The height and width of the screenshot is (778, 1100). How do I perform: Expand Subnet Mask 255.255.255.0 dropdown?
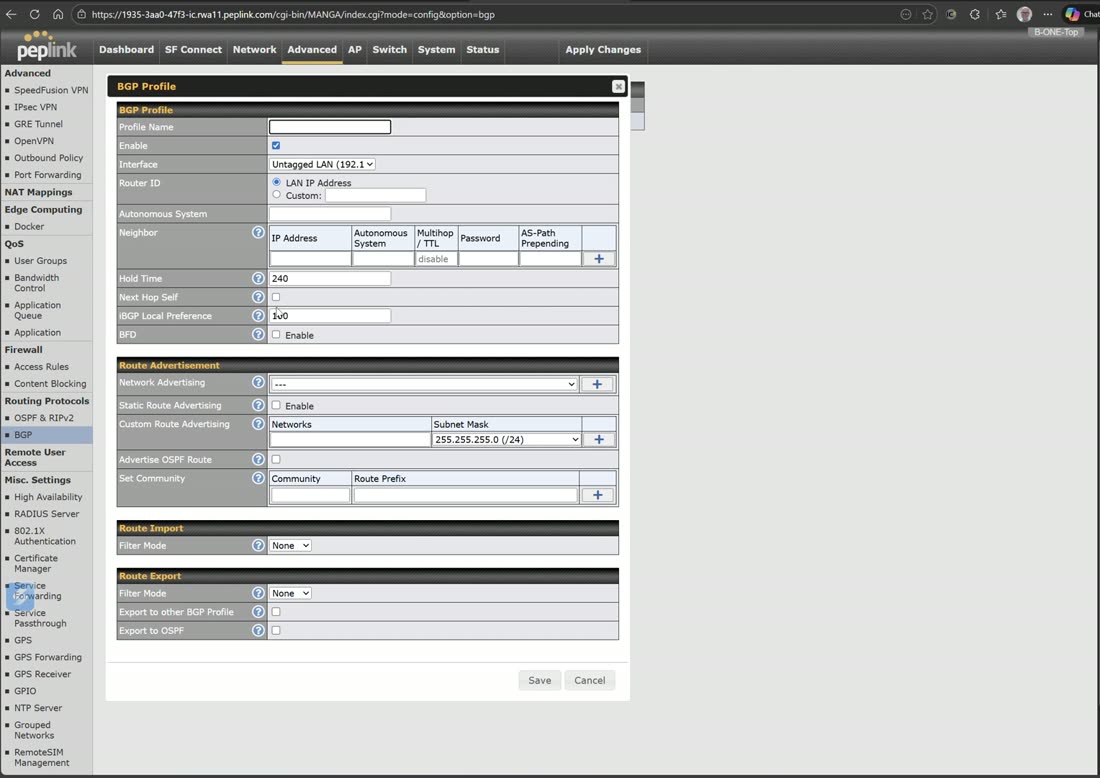tap(506, 439)
